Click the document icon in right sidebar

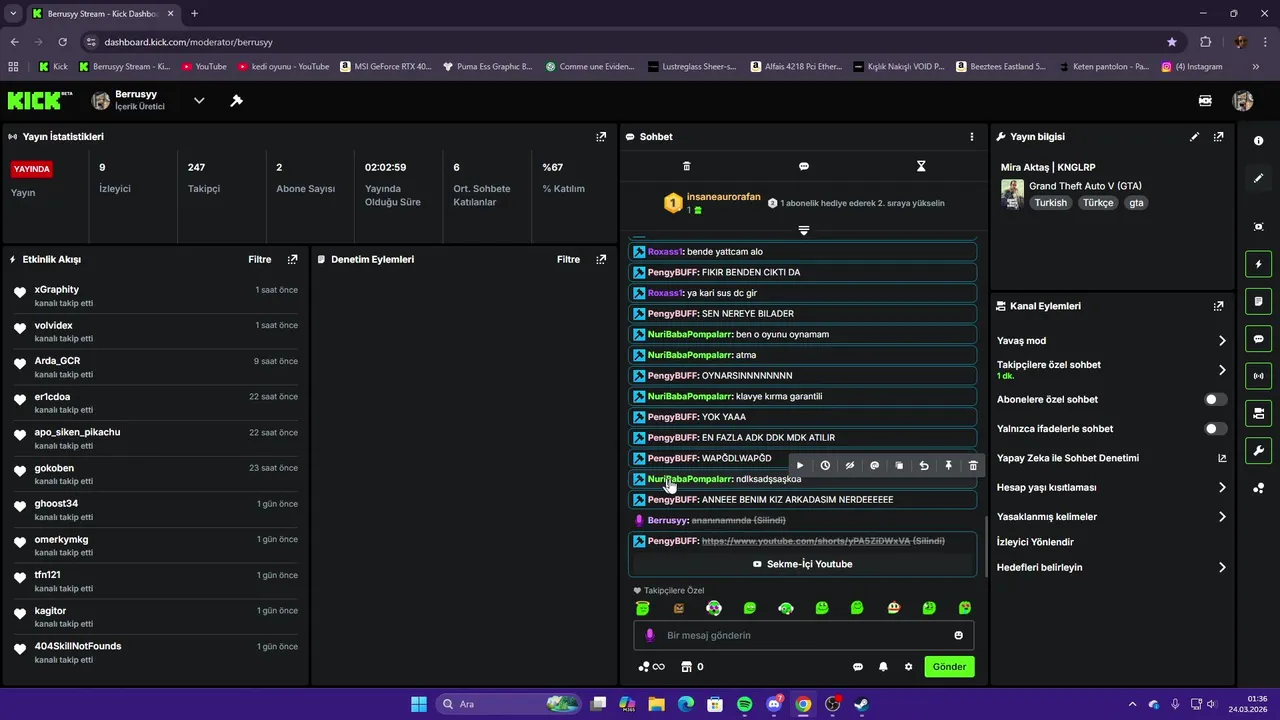(x=1258, y=302)
